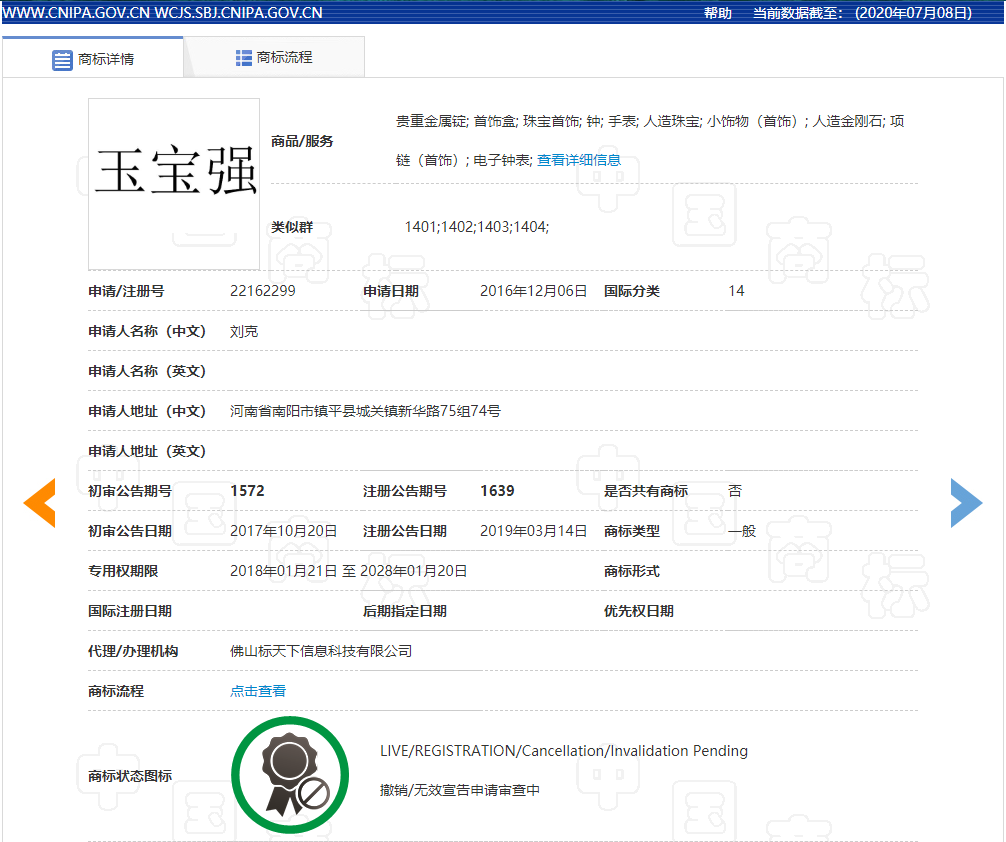The width and height of the screenshot is (1006, 842).
Task: Click the 申请人地址（中文） label
Action: click(147, 411)
